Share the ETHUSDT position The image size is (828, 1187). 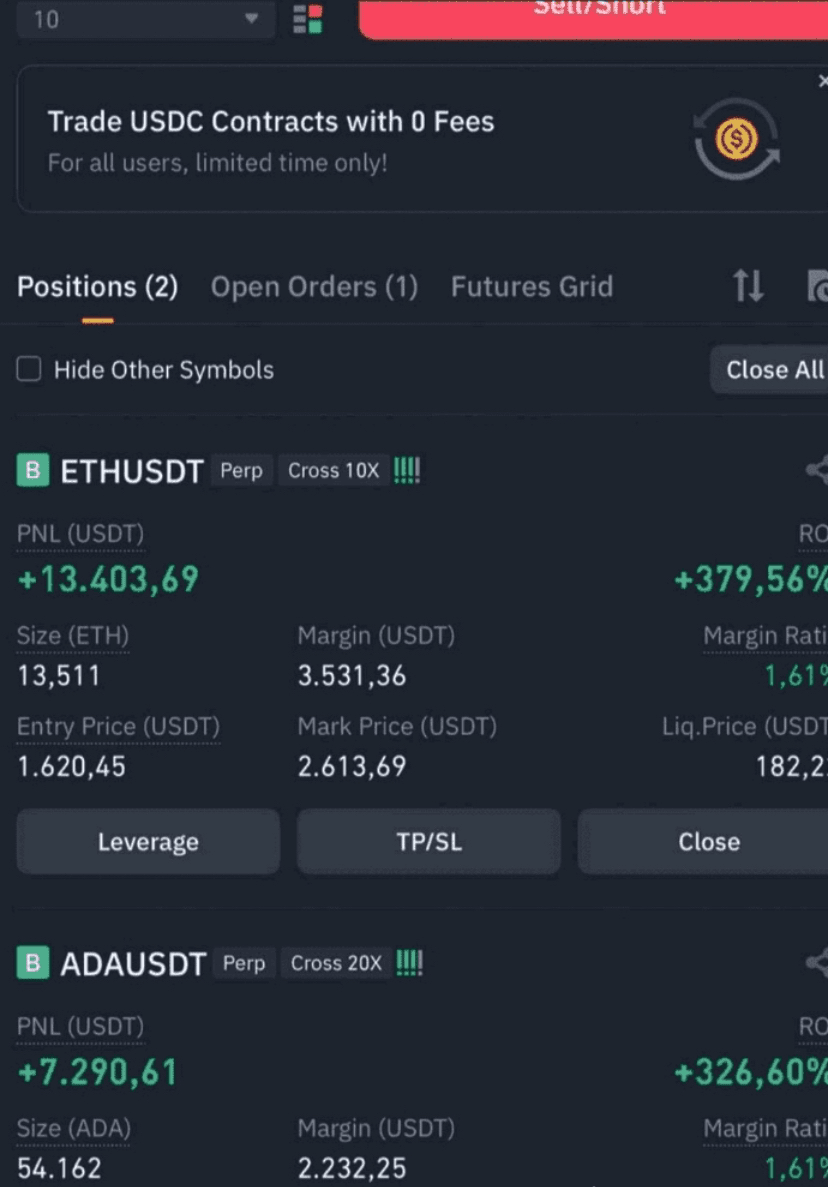pyautogui.click(x=817, y=470)
